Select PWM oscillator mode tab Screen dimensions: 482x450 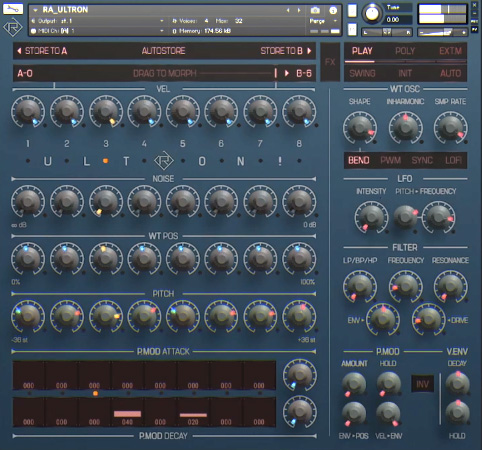390,160
